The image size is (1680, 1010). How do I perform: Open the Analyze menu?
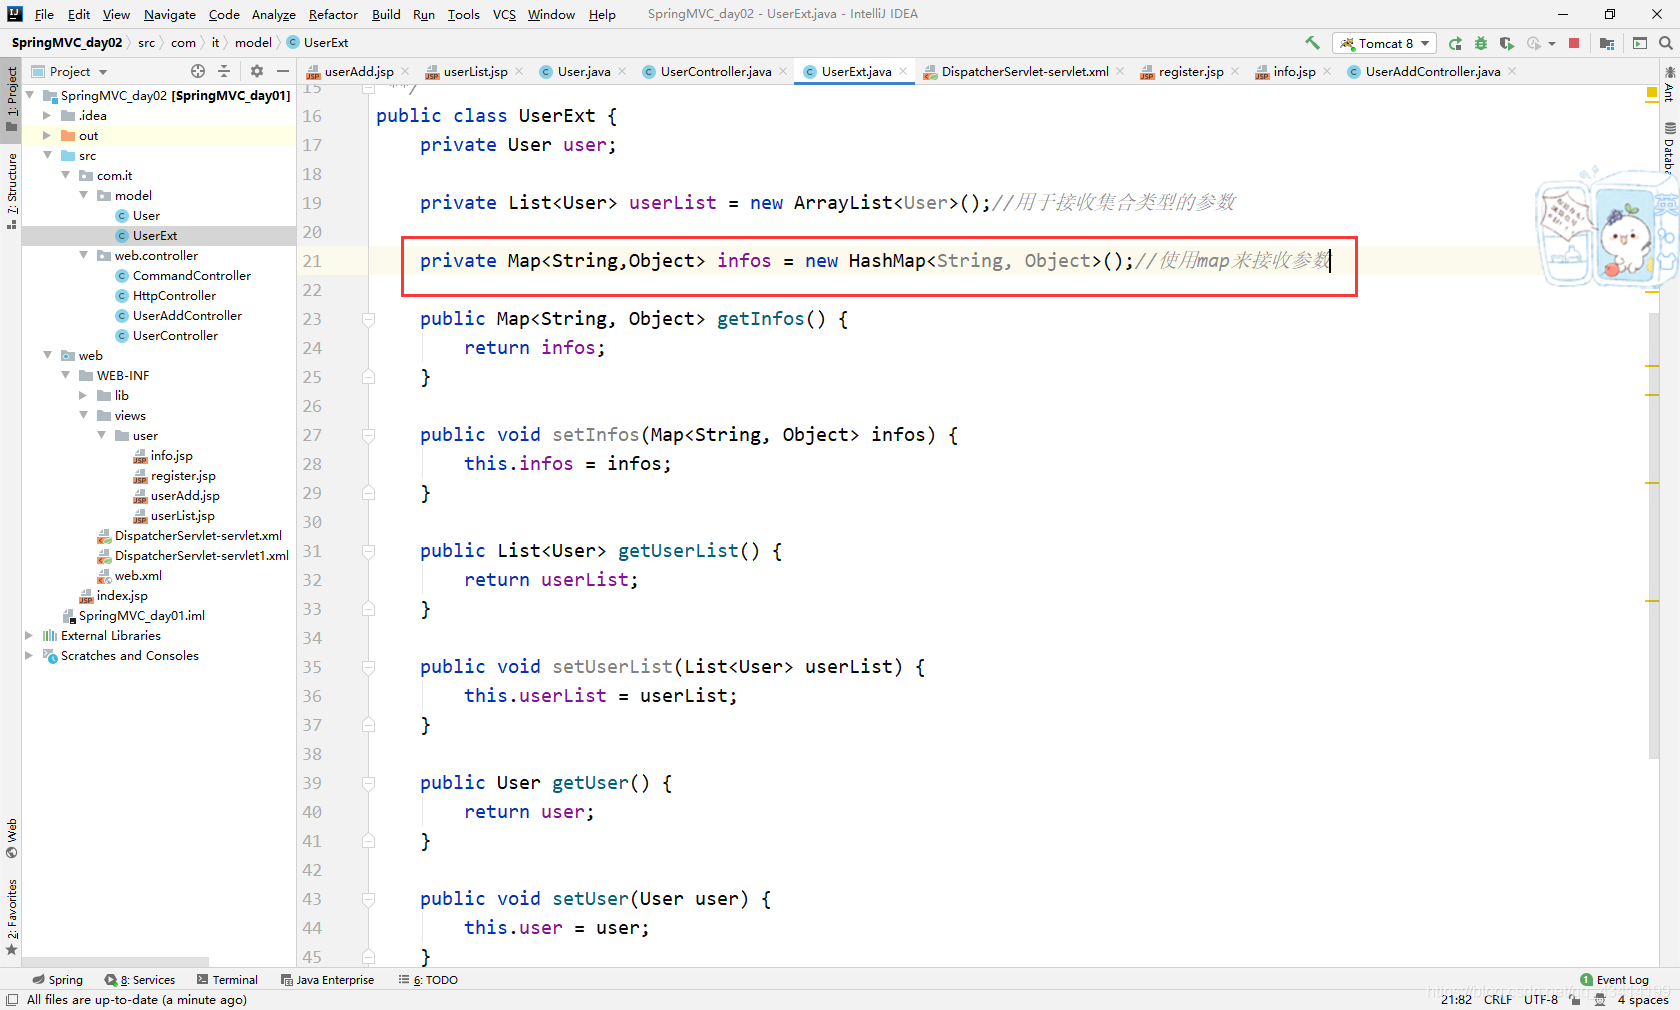pyautogui.click(x=273, y=14)
